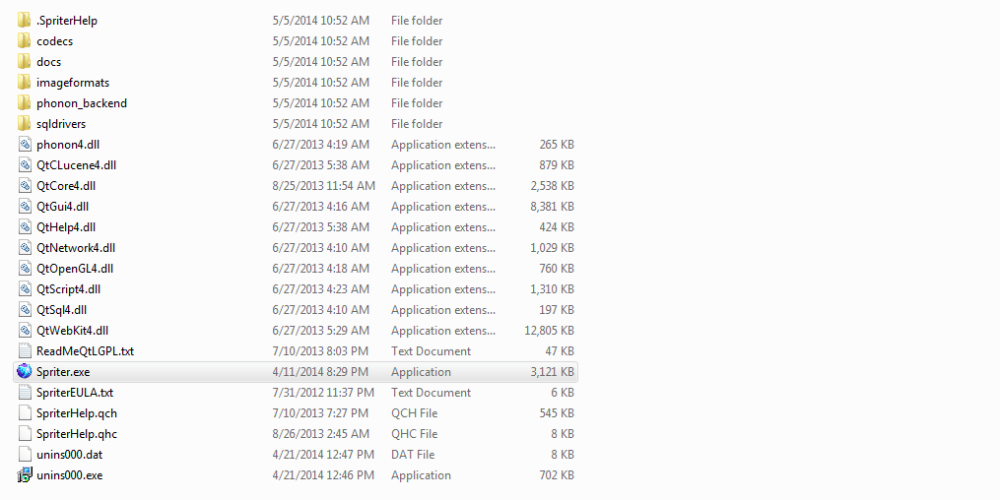Select the QtCLucene4.dll file name
1000x500 pixels.
[x=77, y=165]
